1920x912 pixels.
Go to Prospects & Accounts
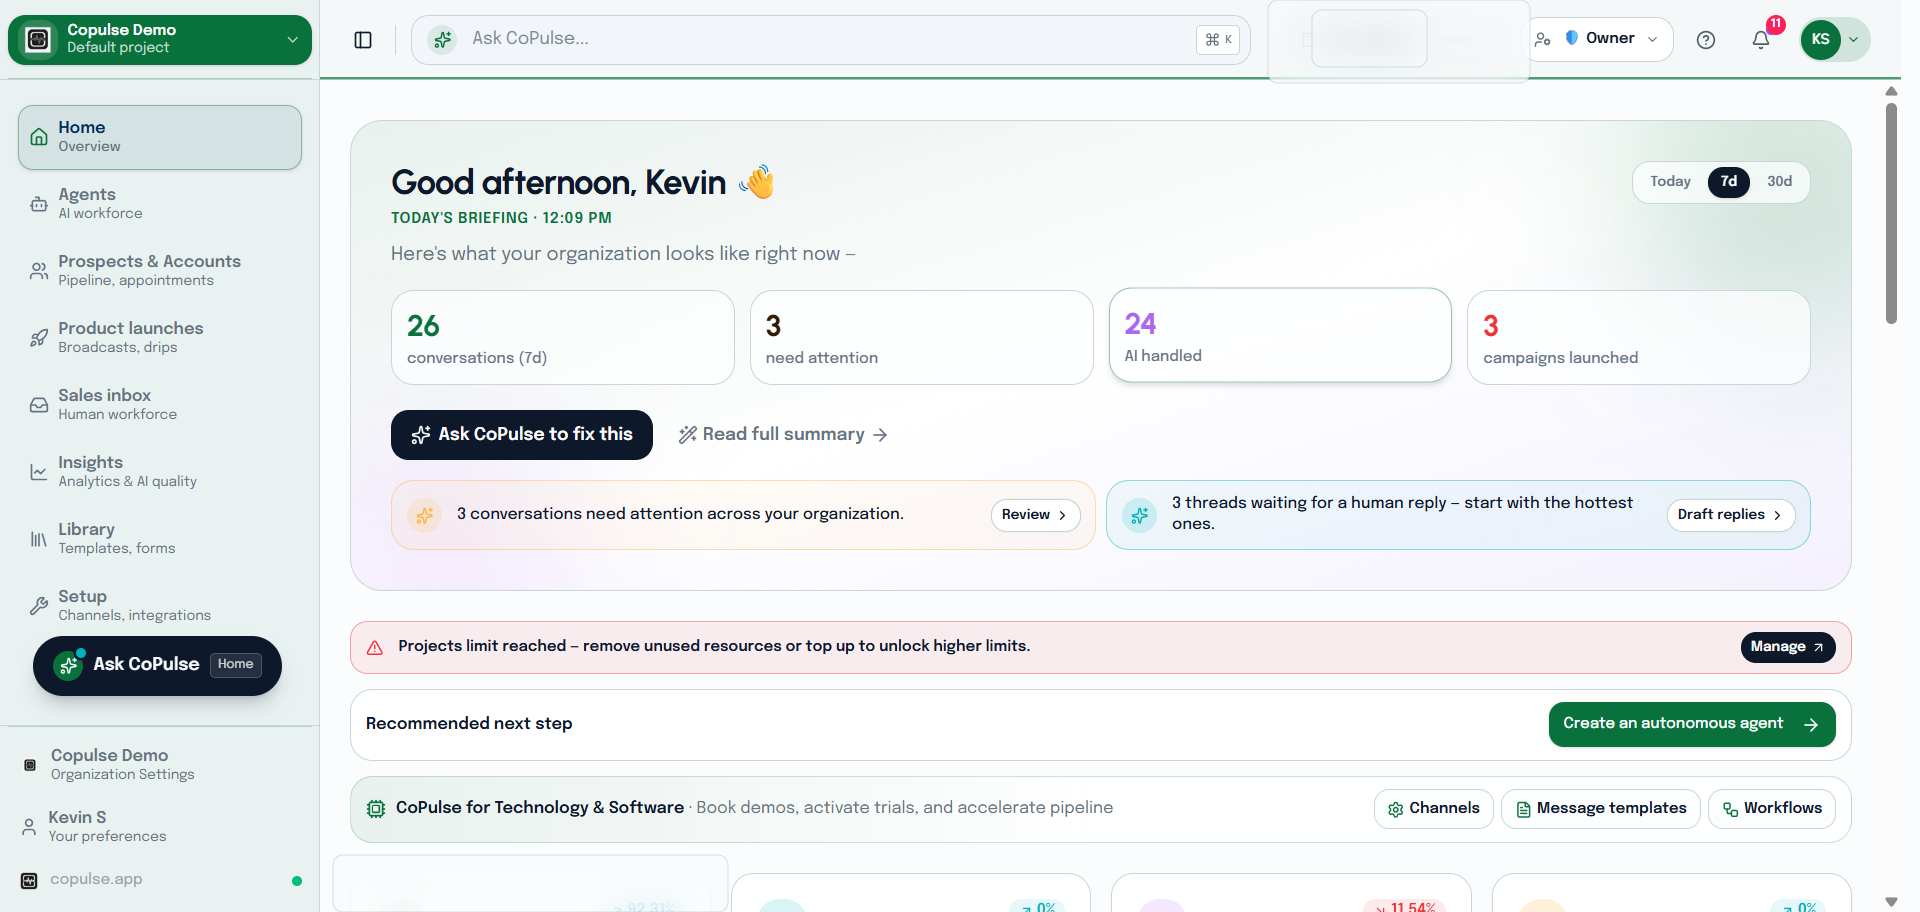[x=160, y=271]
